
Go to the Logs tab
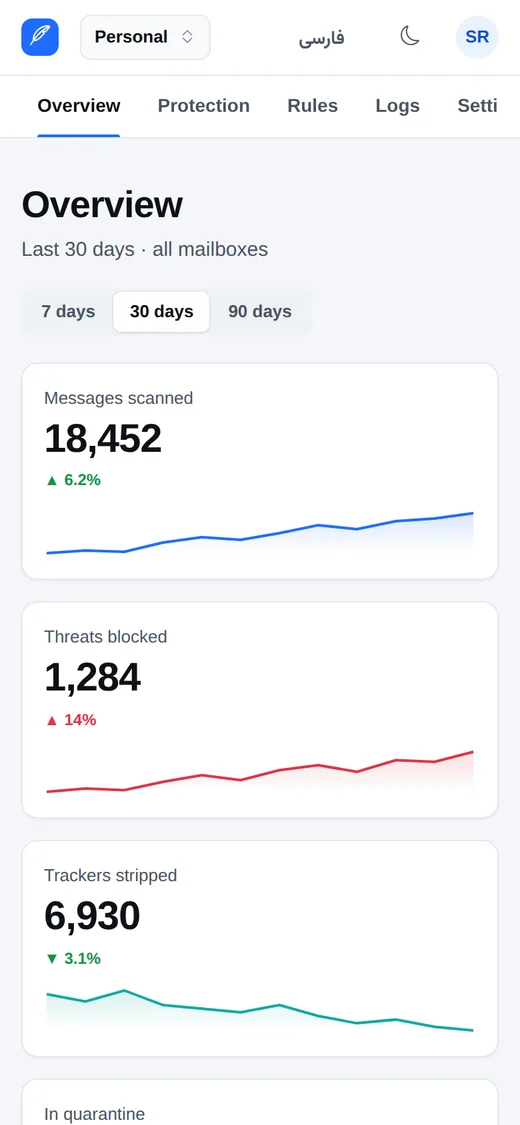[397, 106]
